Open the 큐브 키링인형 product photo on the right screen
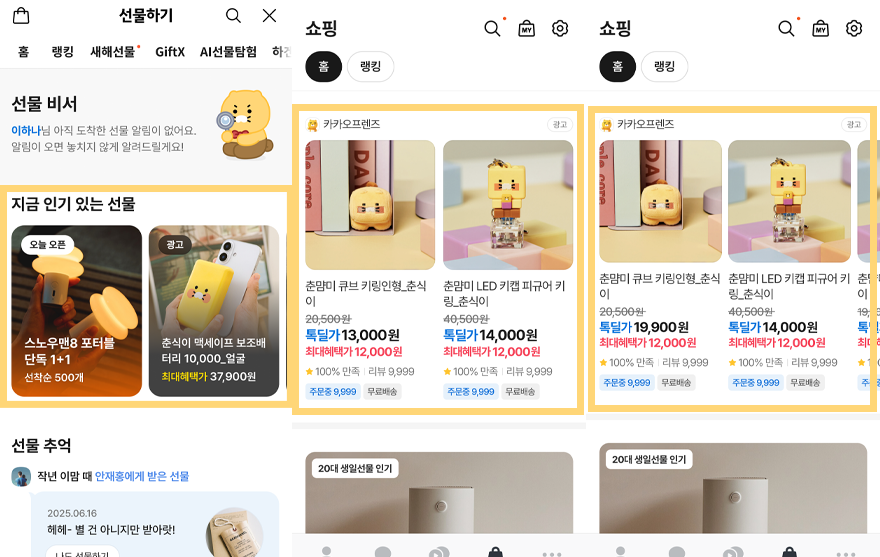The image size is (880, 557). [x=661, y=202]
